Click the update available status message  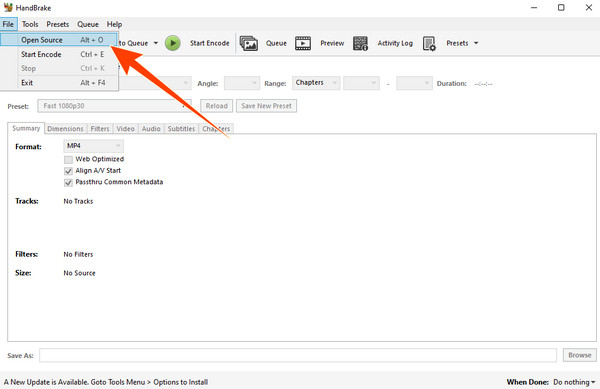pos(106,382)
